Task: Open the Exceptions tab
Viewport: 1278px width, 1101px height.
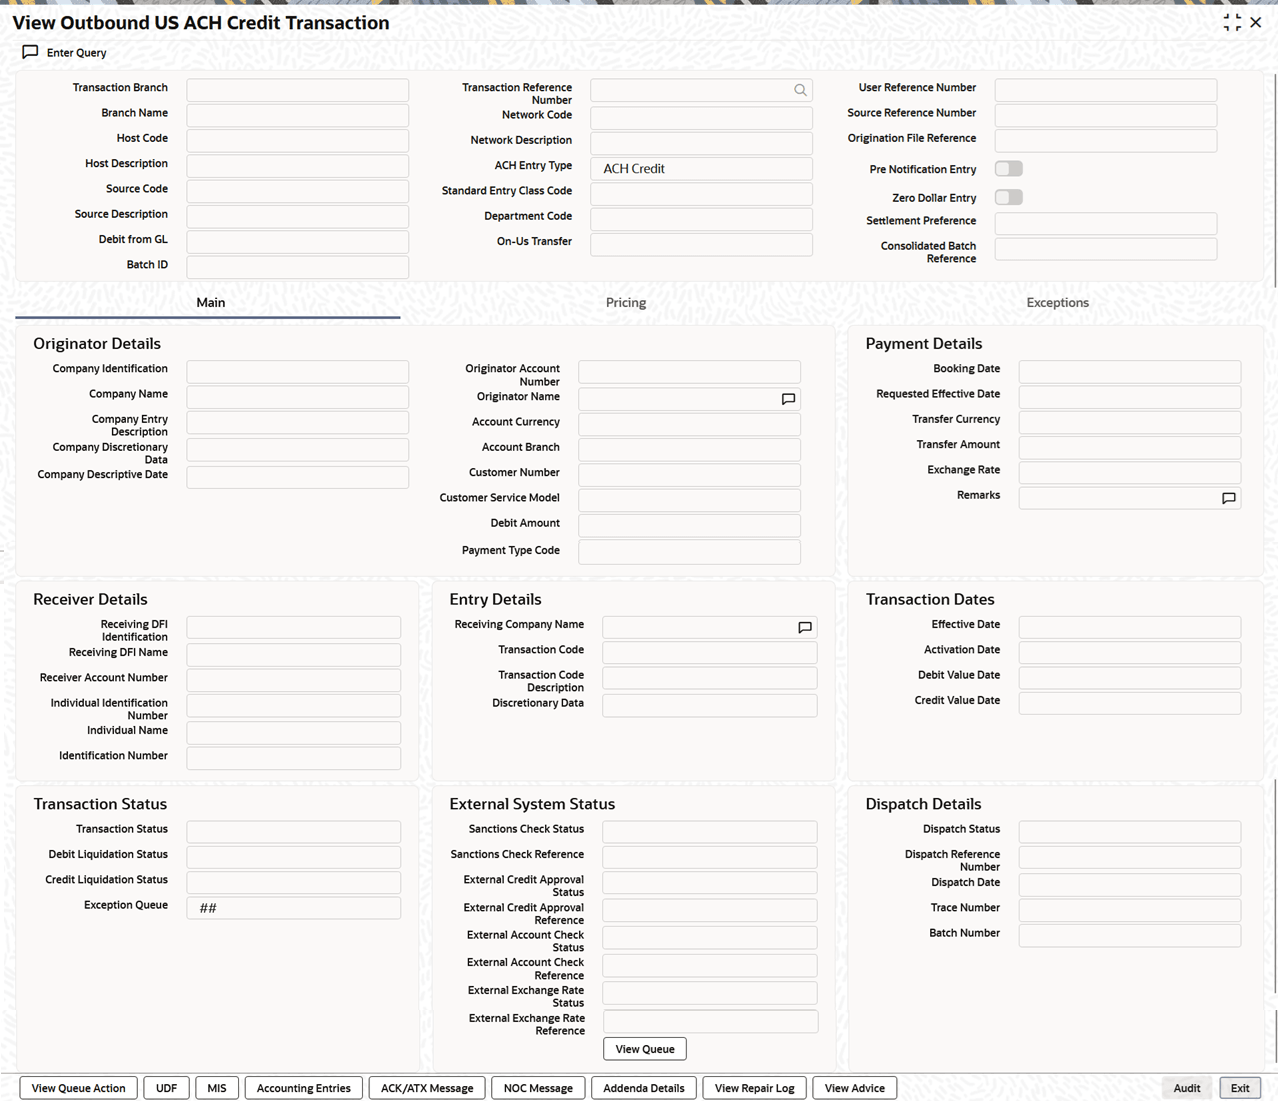Action: (x=1057, y=302)
